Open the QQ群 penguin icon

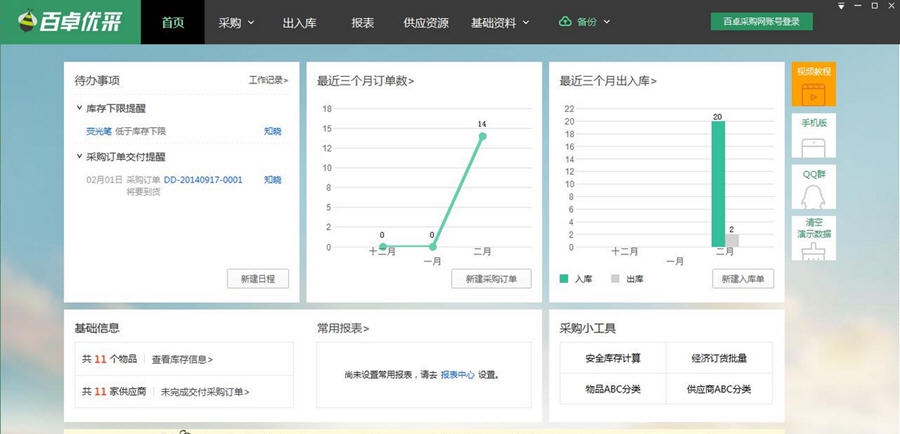tap(813, 195)
